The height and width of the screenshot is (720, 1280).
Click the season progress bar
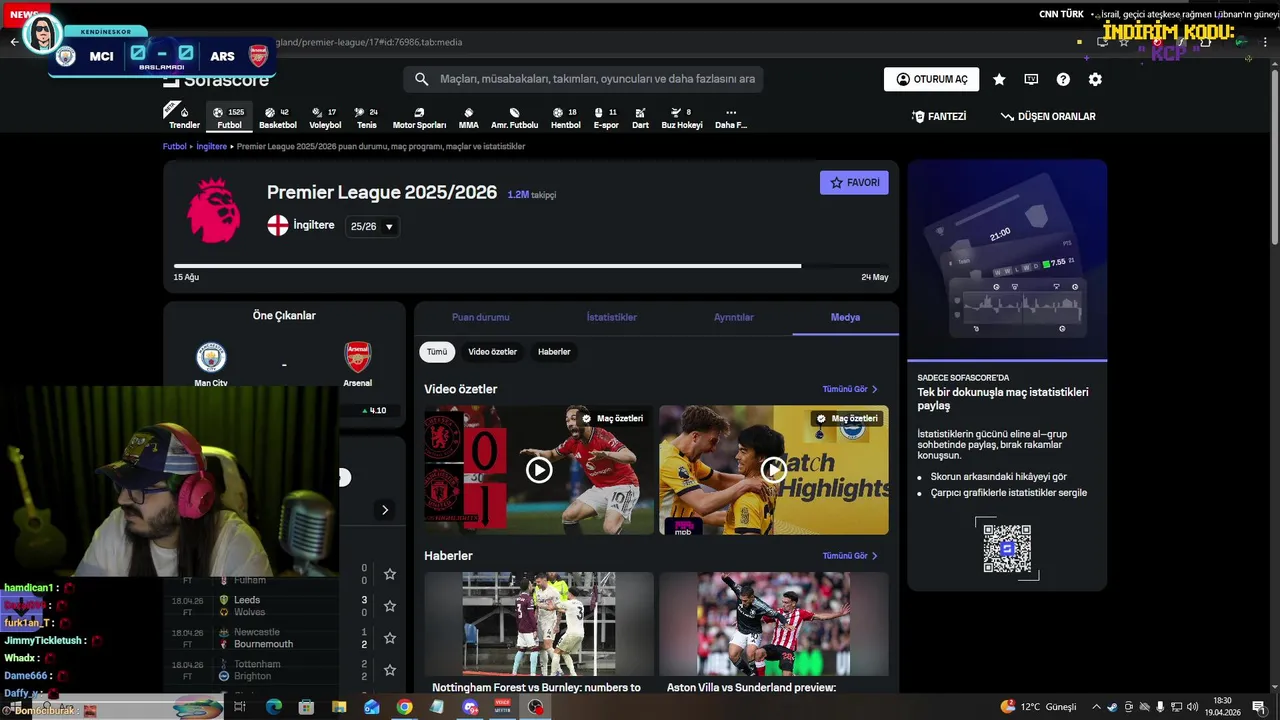click(x=531, y=266)
